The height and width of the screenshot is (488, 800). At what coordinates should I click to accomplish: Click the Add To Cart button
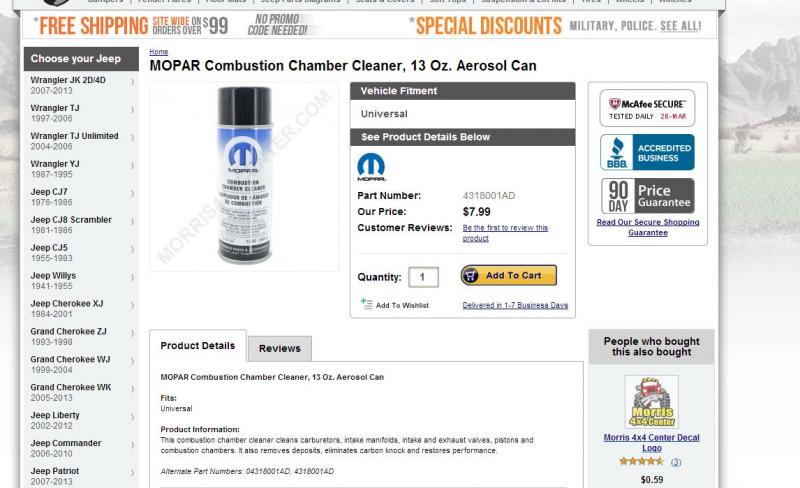(x=509, y=275)
